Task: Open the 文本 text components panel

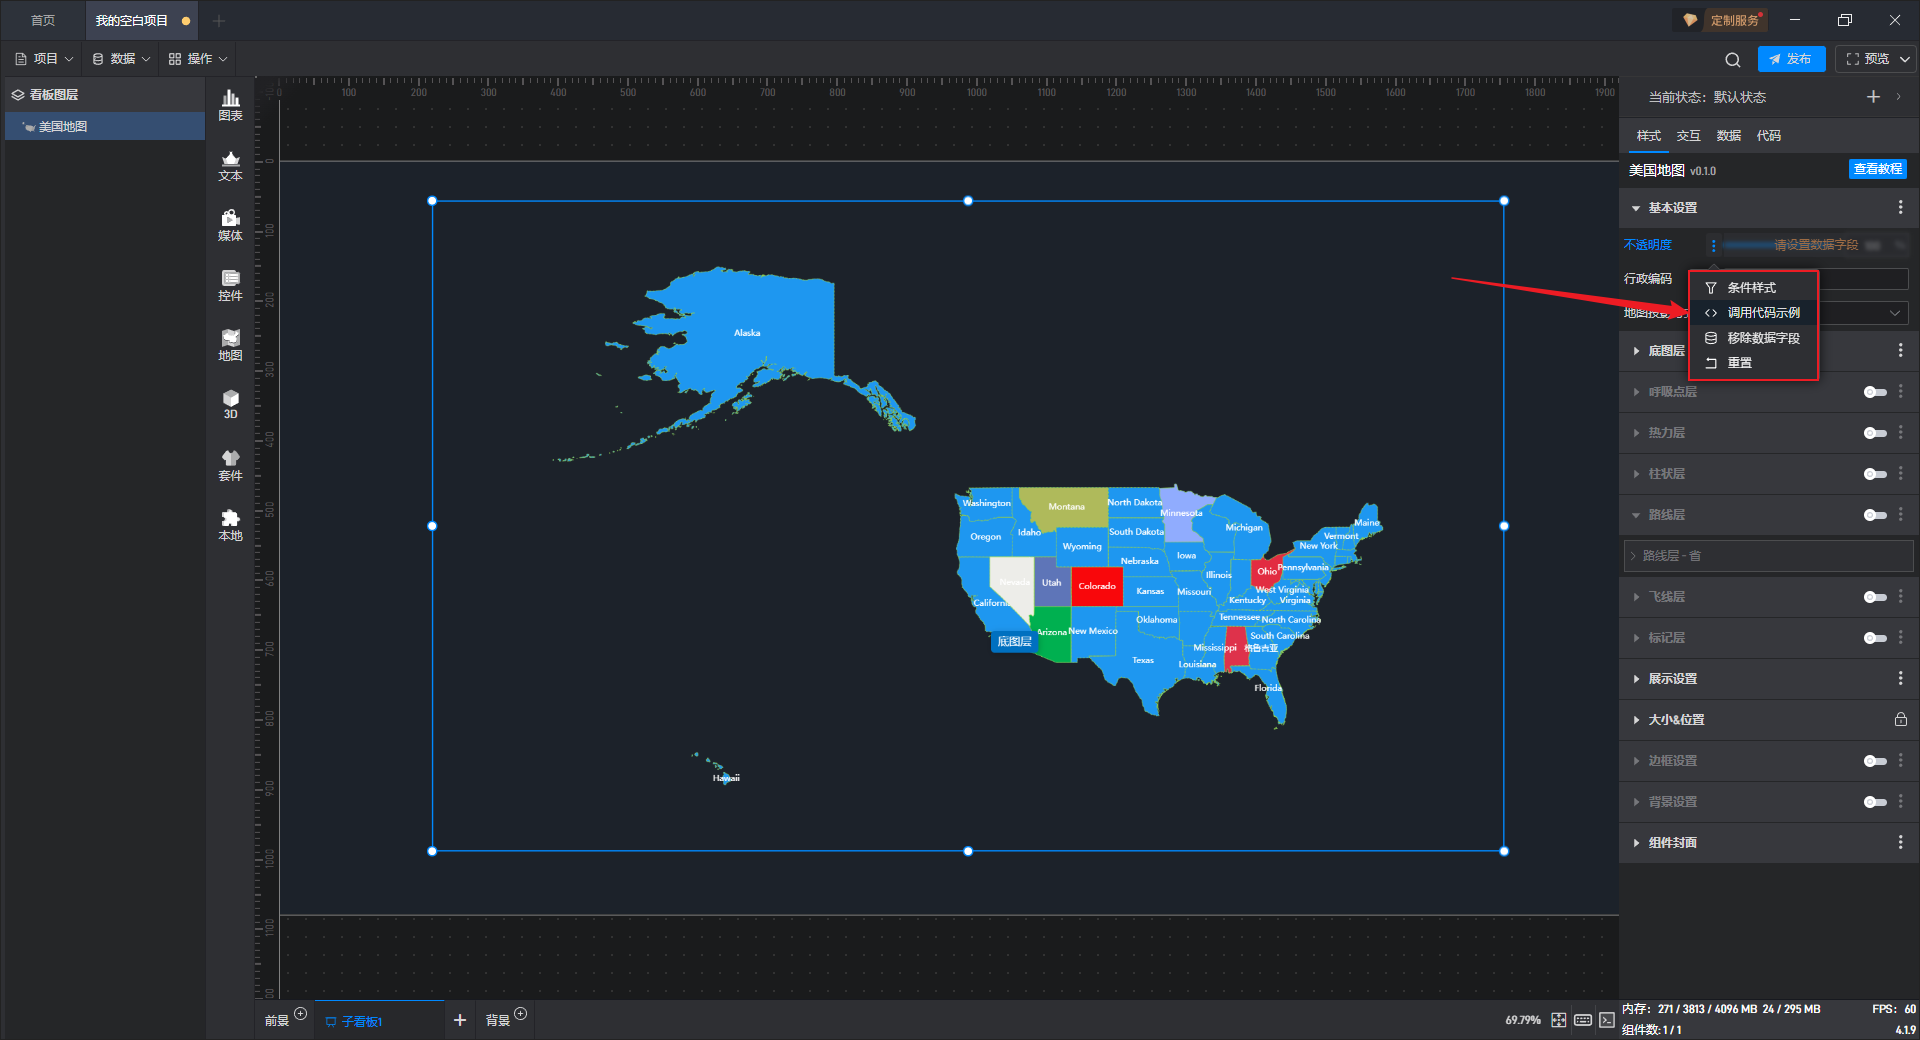Action: [x=230, y=165]
